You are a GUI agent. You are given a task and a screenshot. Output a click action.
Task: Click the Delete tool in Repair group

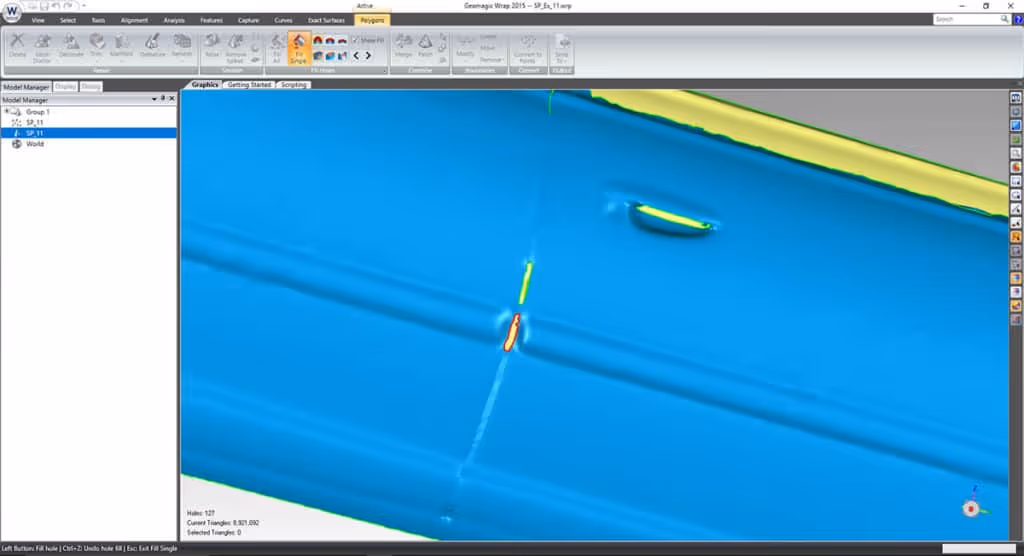point(18,46)
